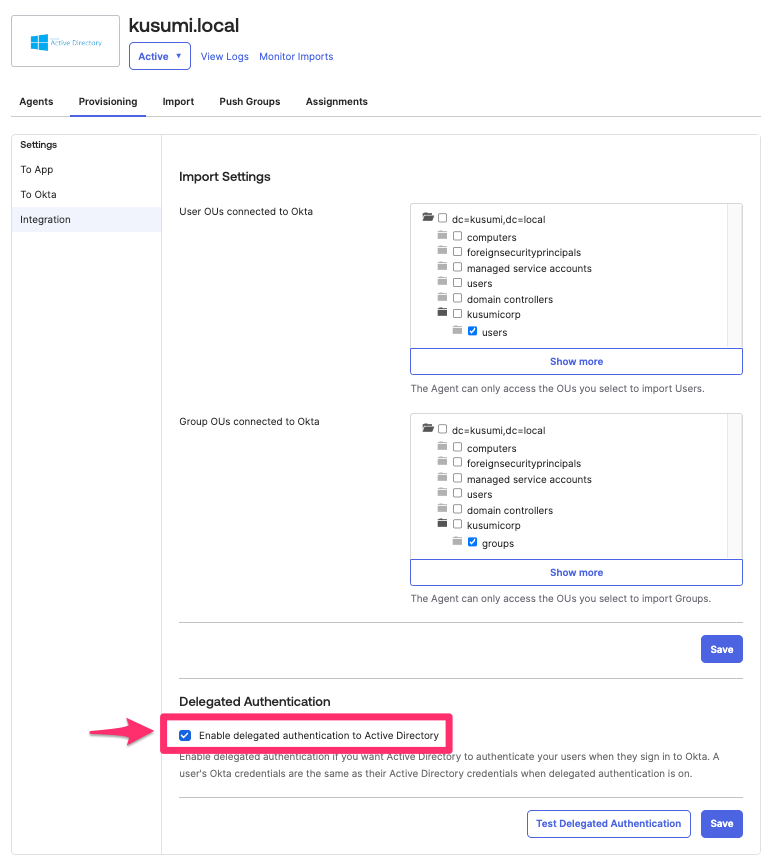Click the folder icon next to managed service accounts

pos(442,268)
